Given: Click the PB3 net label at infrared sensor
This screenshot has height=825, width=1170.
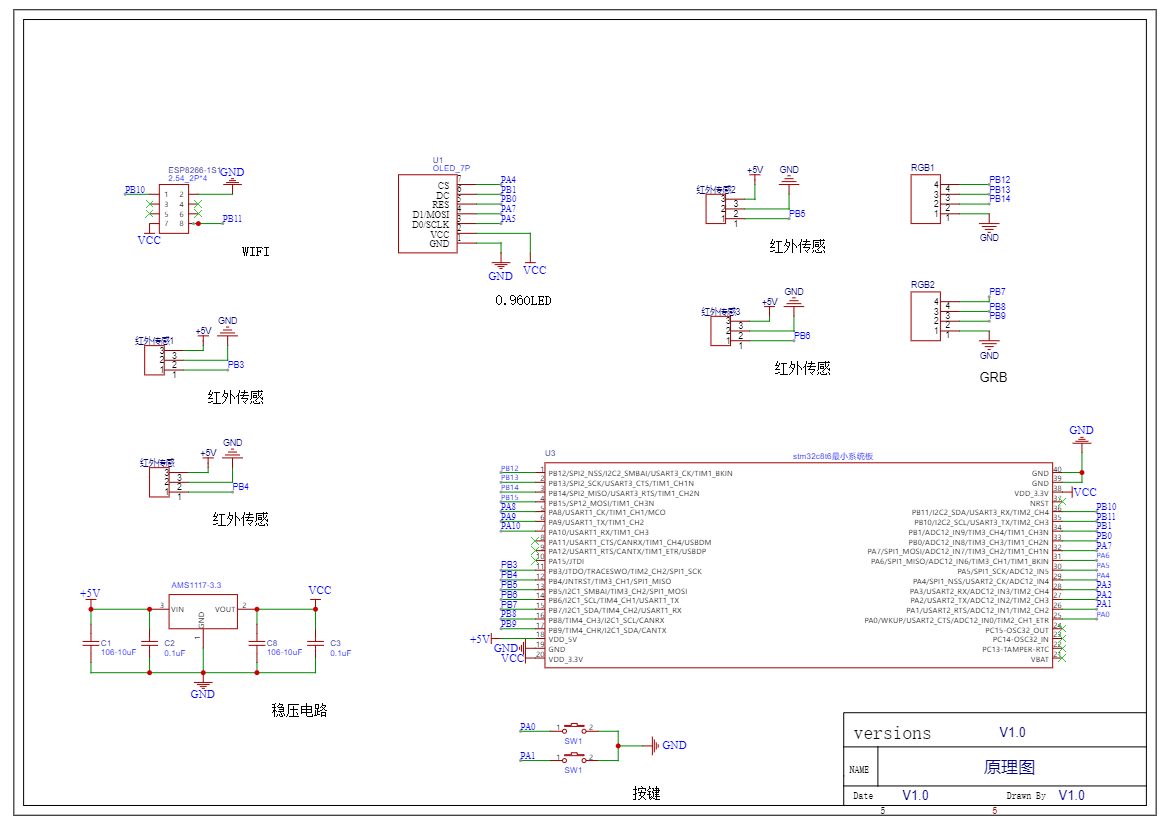Looking at the screenshot, I should pyautogui.click(x=236, y=365).
